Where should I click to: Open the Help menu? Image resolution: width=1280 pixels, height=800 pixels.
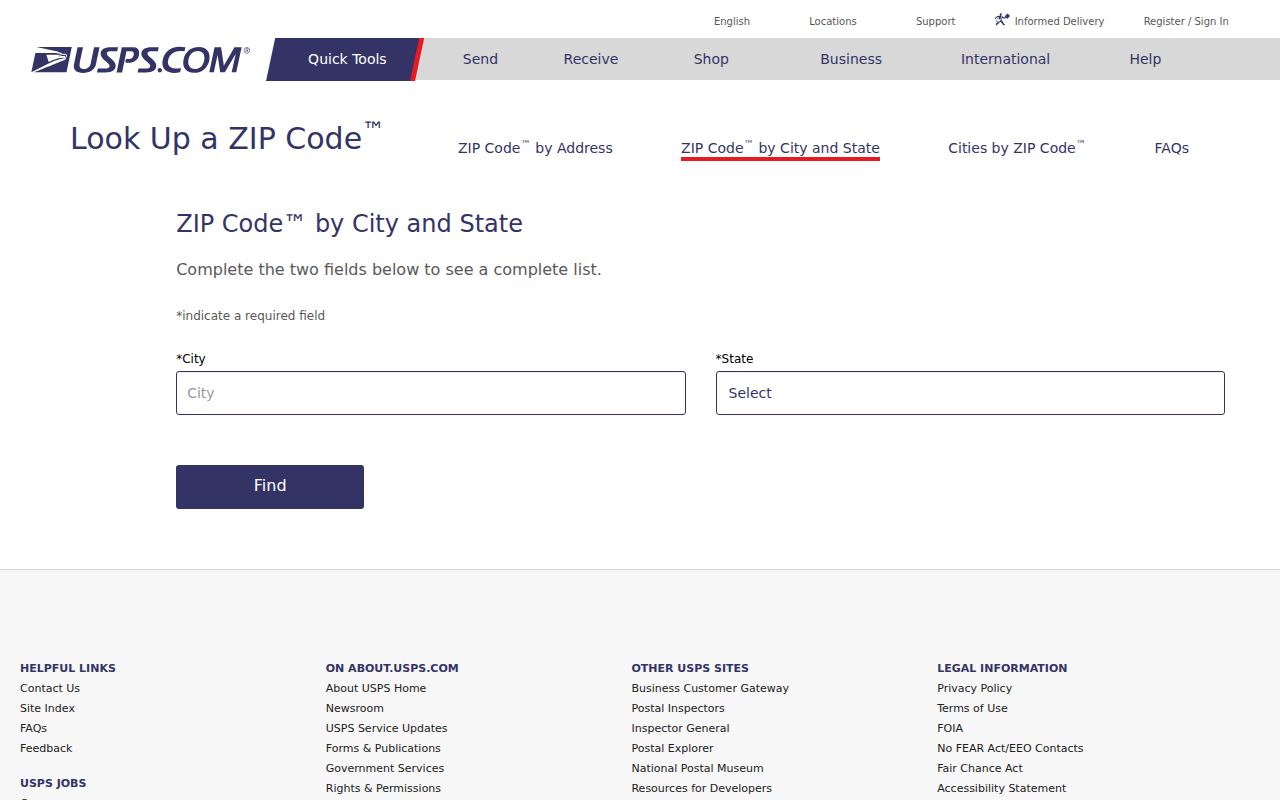click(x=1145, y=59)
